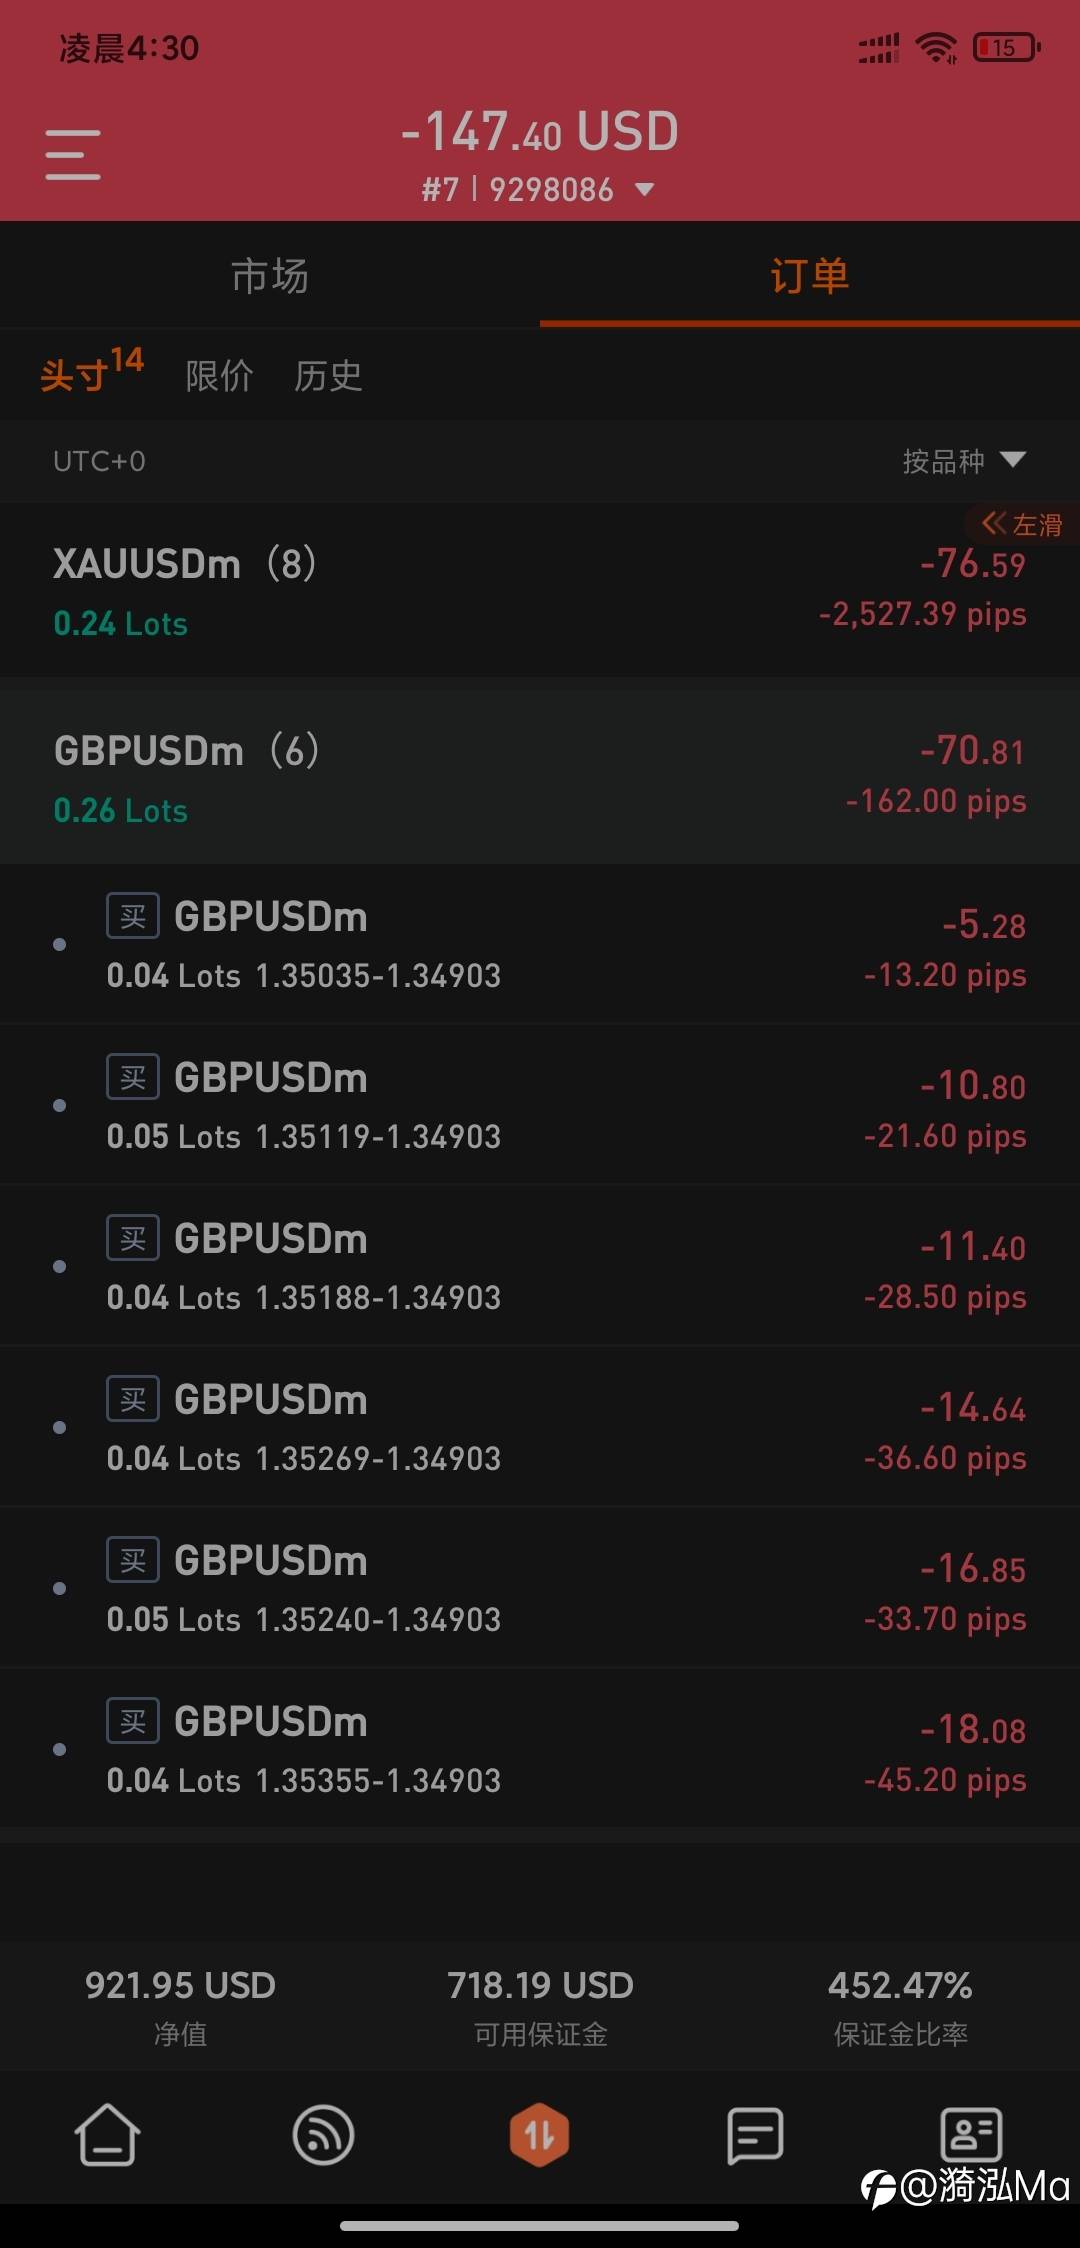The width and height of the screenshot is (1080, 2248).
Task: Open the hamburger menu
Action: [x=73, y=155]
